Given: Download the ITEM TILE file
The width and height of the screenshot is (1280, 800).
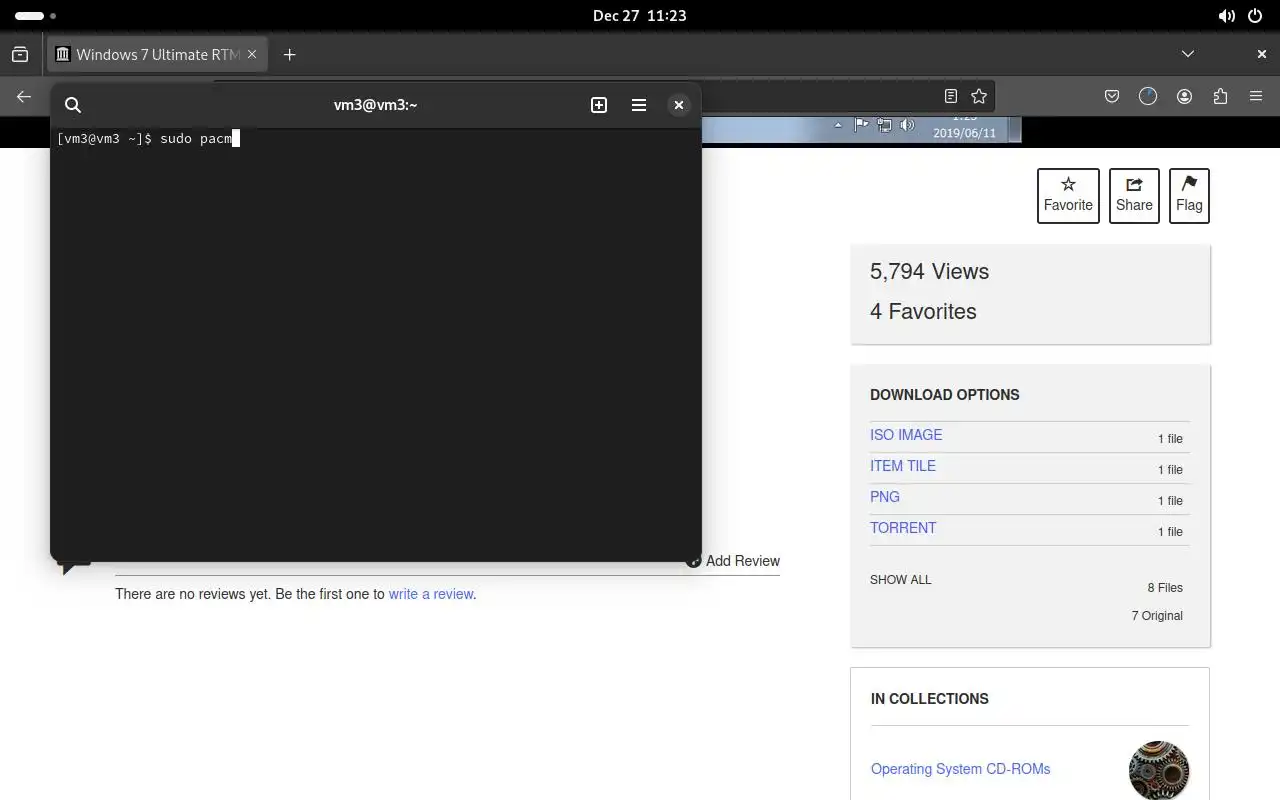Looking at the screenshot, I should [903, 466].
